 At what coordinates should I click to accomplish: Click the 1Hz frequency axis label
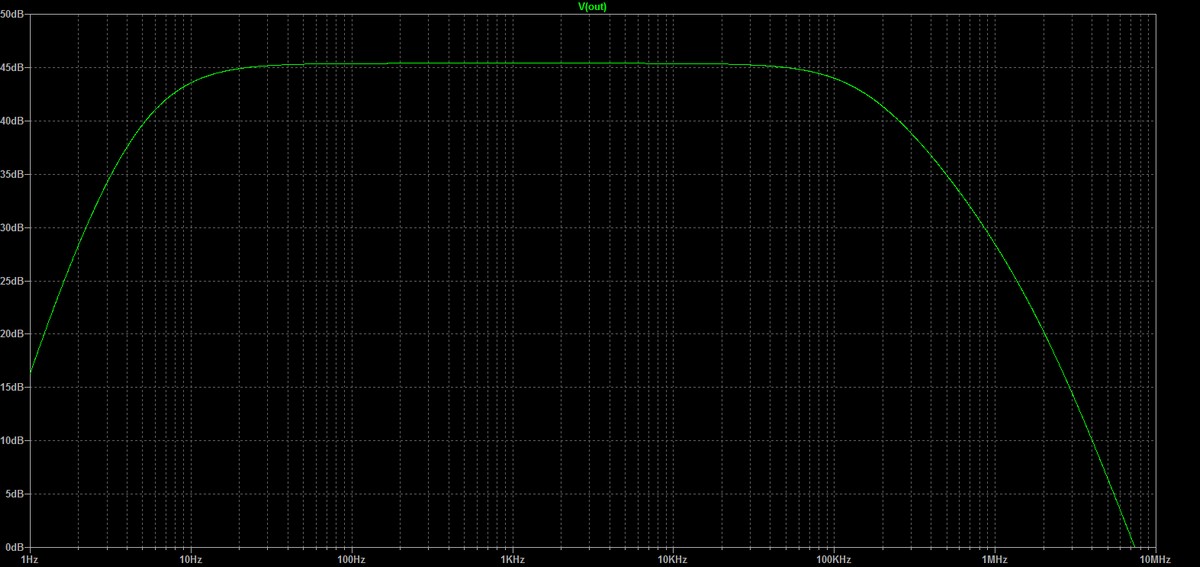[x=29, y=560]
